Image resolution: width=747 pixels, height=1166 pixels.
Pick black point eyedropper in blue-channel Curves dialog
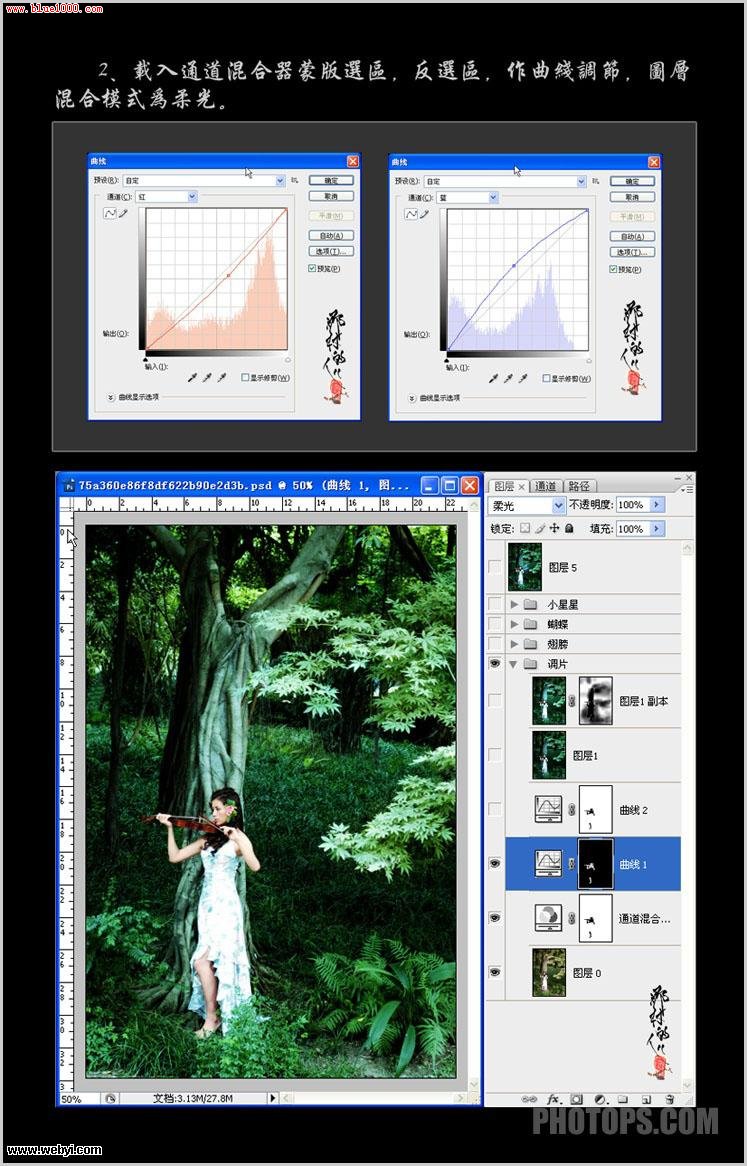(494, 379)
